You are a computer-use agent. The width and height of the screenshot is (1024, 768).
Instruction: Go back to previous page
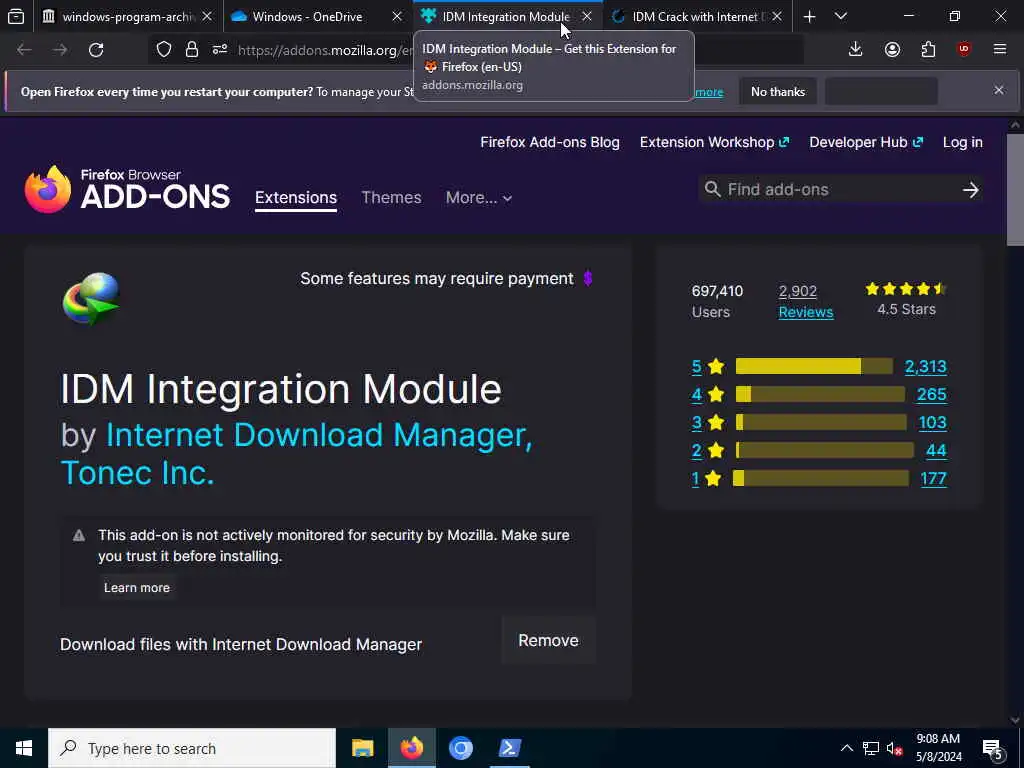(24, 50)
